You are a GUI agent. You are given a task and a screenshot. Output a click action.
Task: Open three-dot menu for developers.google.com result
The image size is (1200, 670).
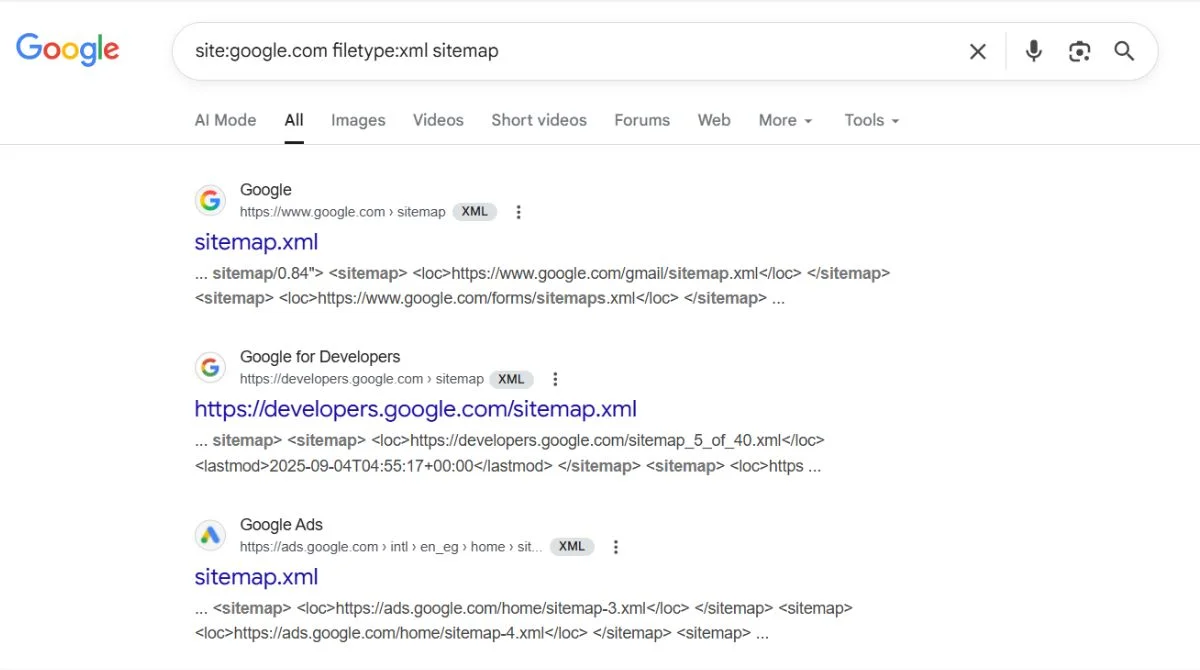(556, 379)
